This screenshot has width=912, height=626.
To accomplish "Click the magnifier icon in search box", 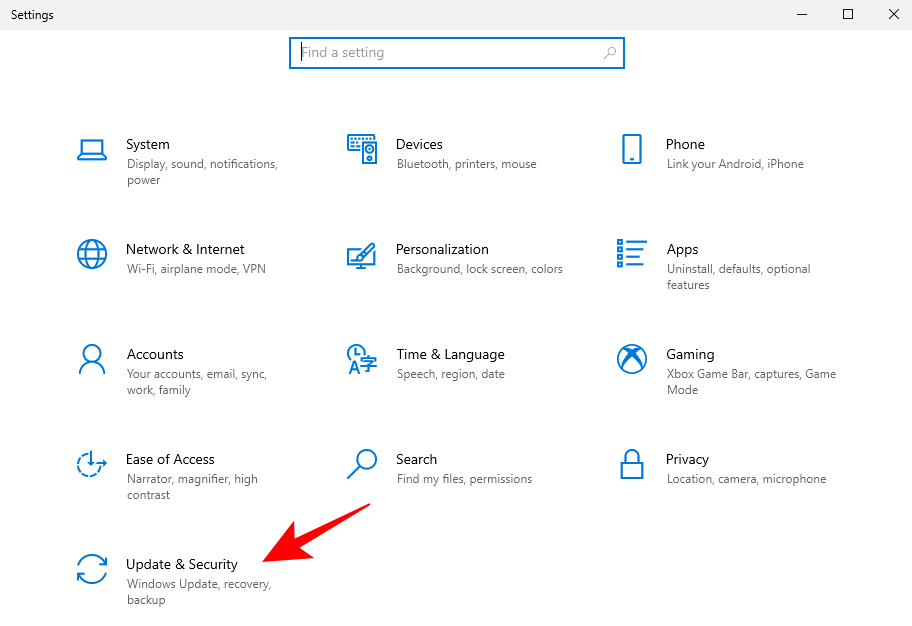I will click(x=610, y=53).
